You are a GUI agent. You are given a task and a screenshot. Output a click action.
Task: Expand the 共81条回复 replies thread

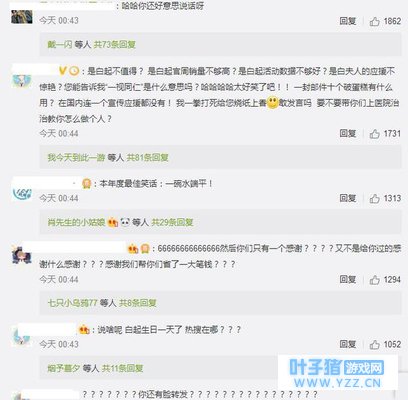147,157
